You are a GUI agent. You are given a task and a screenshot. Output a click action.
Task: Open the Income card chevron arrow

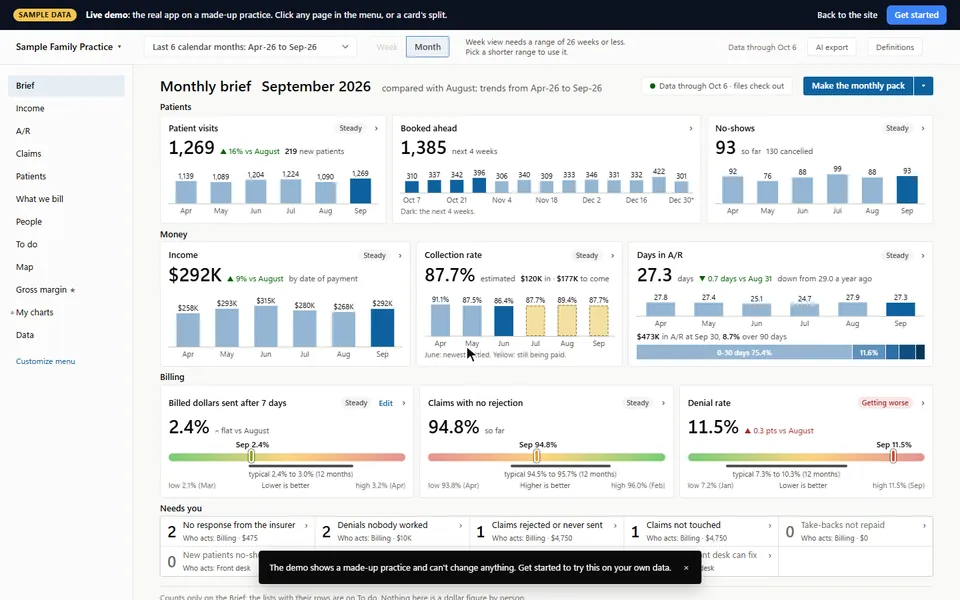point(400,256)
